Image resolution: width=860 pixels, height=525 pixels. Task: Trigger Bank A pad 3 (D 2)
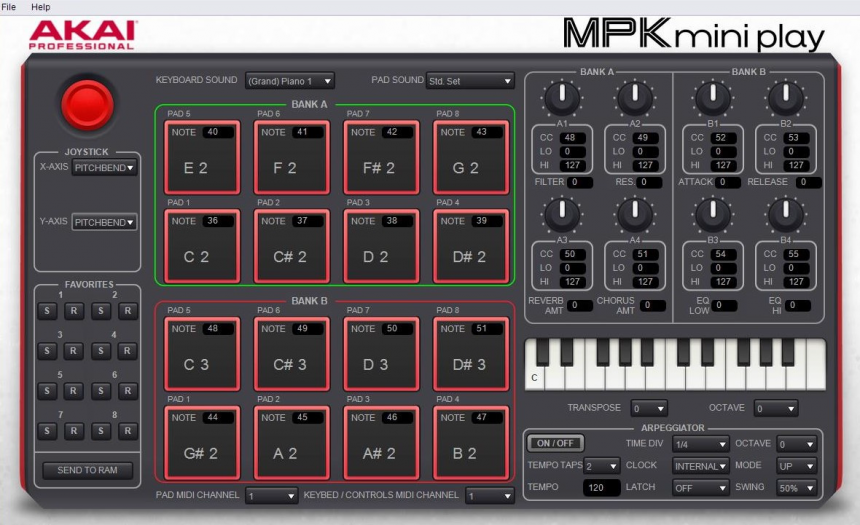(x=382, y=246)
